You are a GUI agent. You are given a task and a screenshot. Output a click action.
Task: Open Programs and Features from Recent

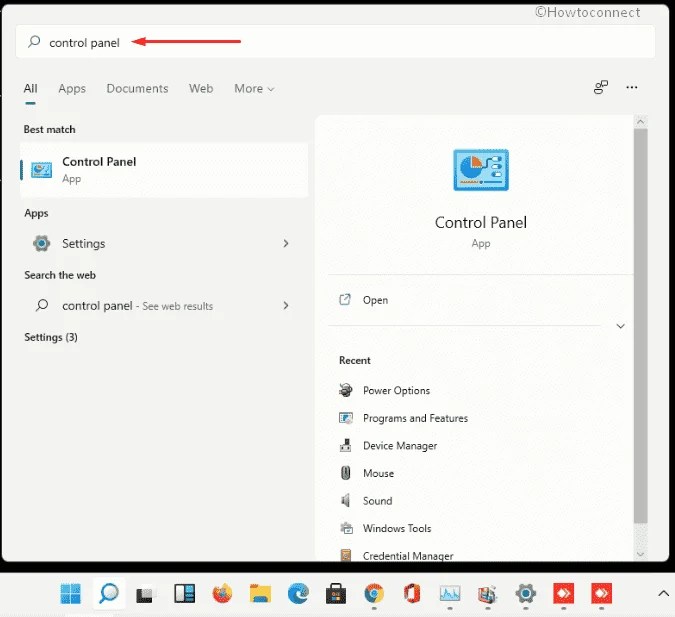415,418
